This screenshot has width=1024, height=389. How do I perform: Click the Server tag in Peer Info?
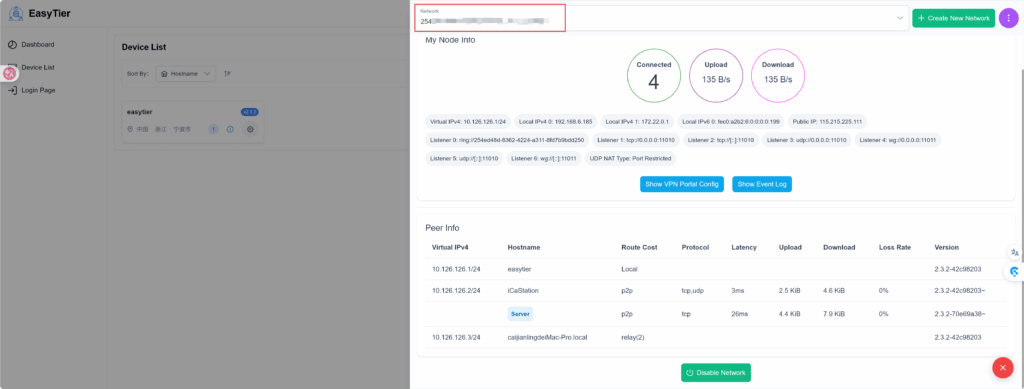click(520, 314)
